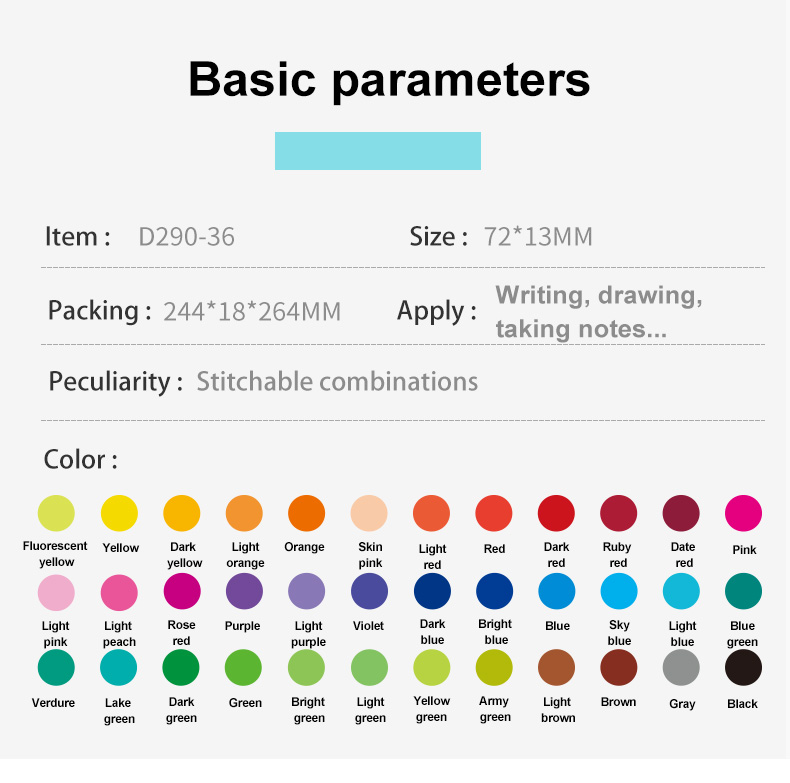Viewport: 790px width, 783px height.
Task: Pick the Skin pink color swatch
Action: (369, 513)
